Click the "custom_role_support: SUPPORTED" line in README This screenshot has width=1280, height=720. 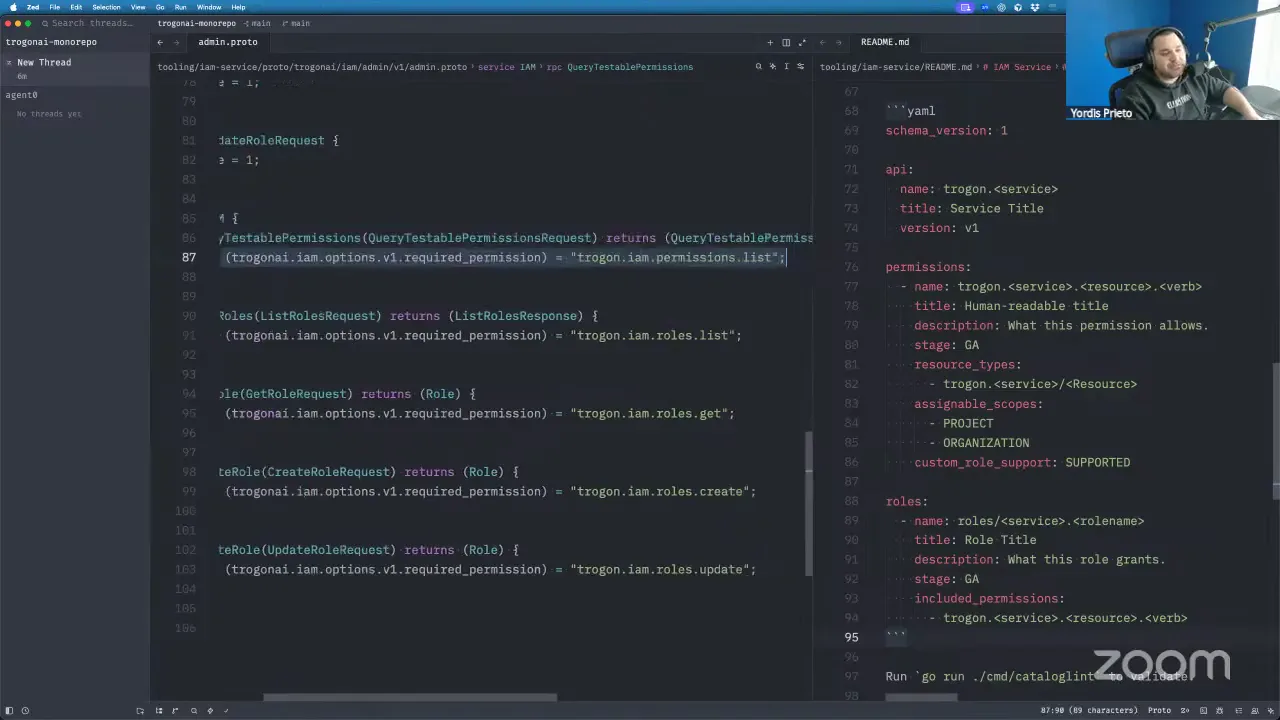[x=1022, y=462]
